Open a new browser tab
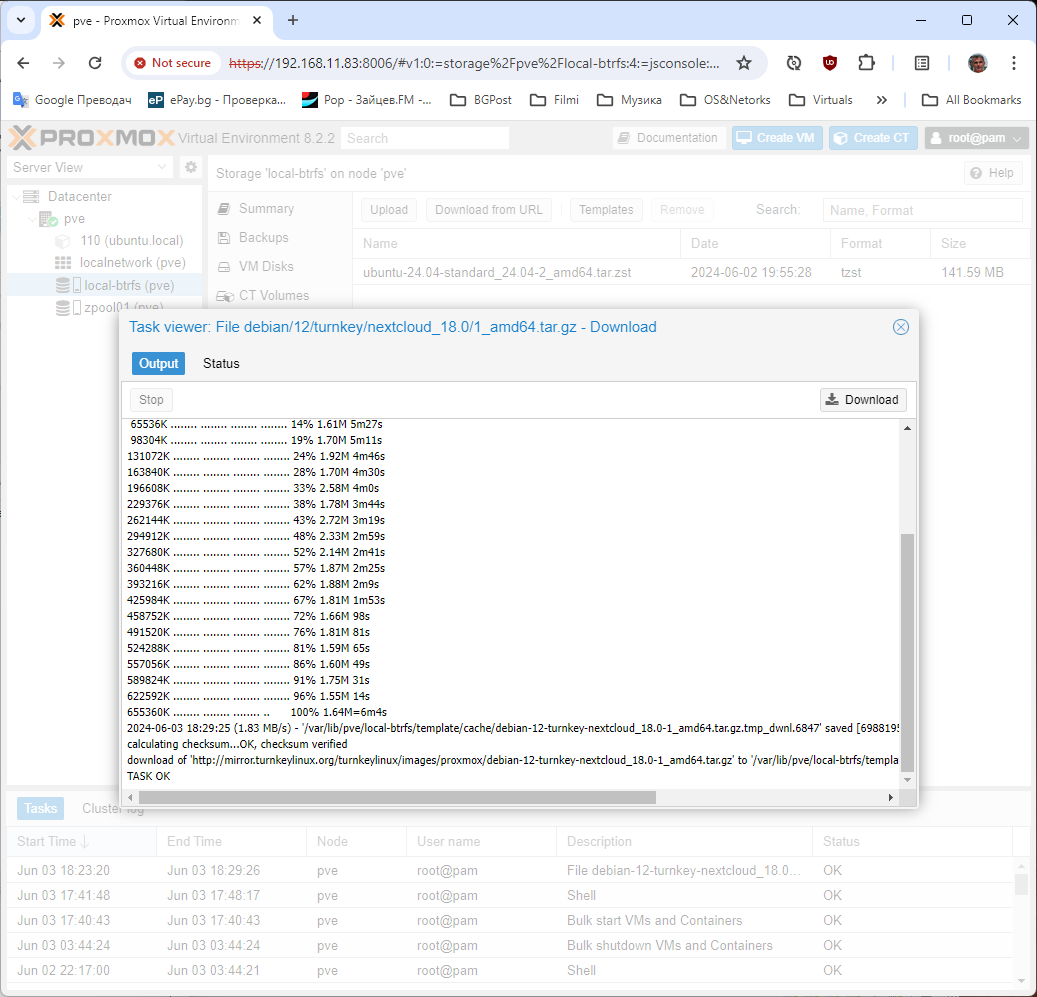 (x=293, y=20)
